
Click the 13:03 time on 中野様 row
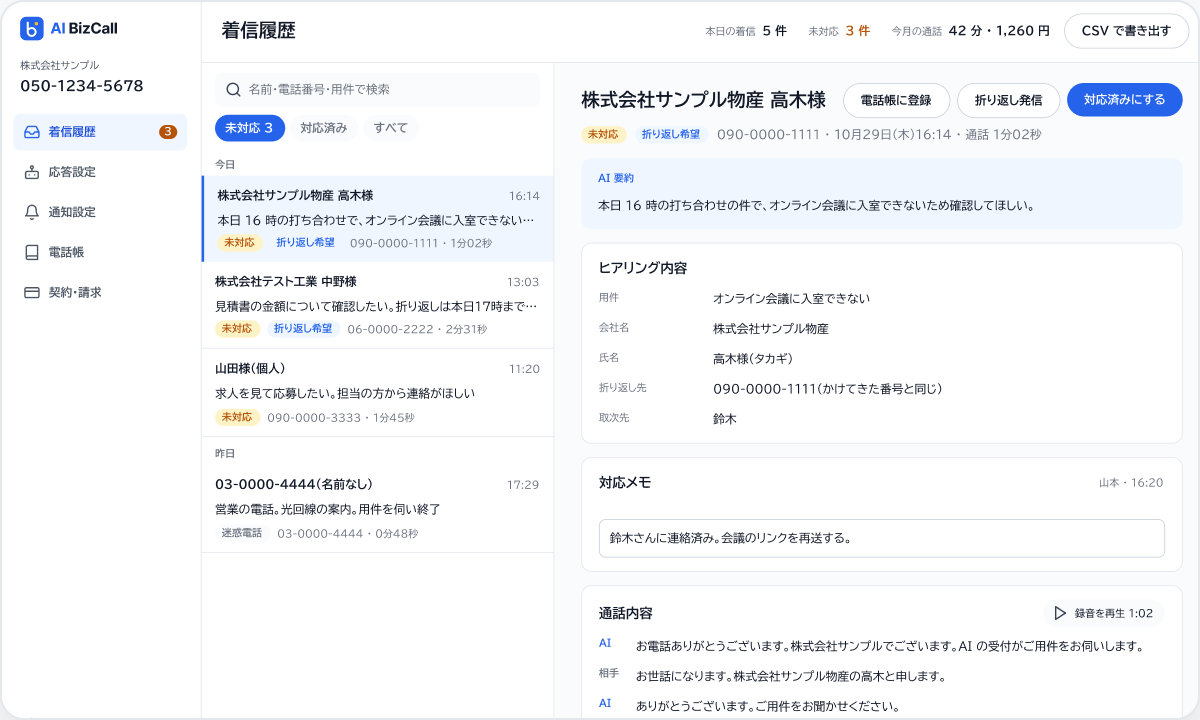[523, 282]
